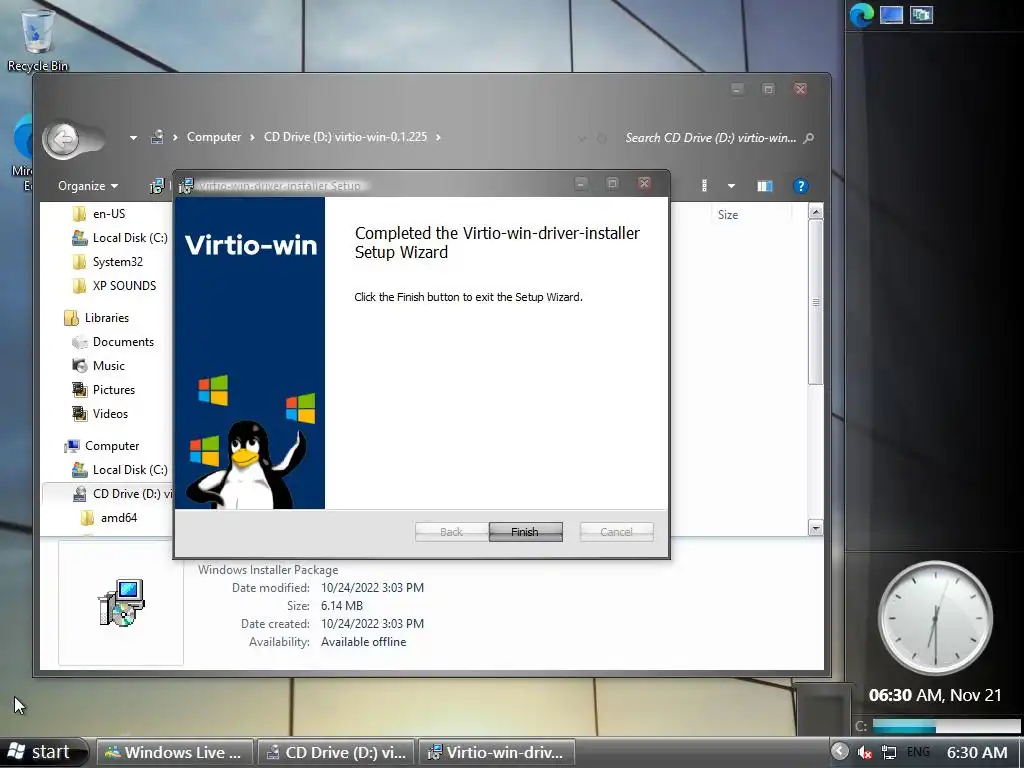Select XP SOUNDS folder in navigation pane
1024x768 pixels.
tap(115, 286)
